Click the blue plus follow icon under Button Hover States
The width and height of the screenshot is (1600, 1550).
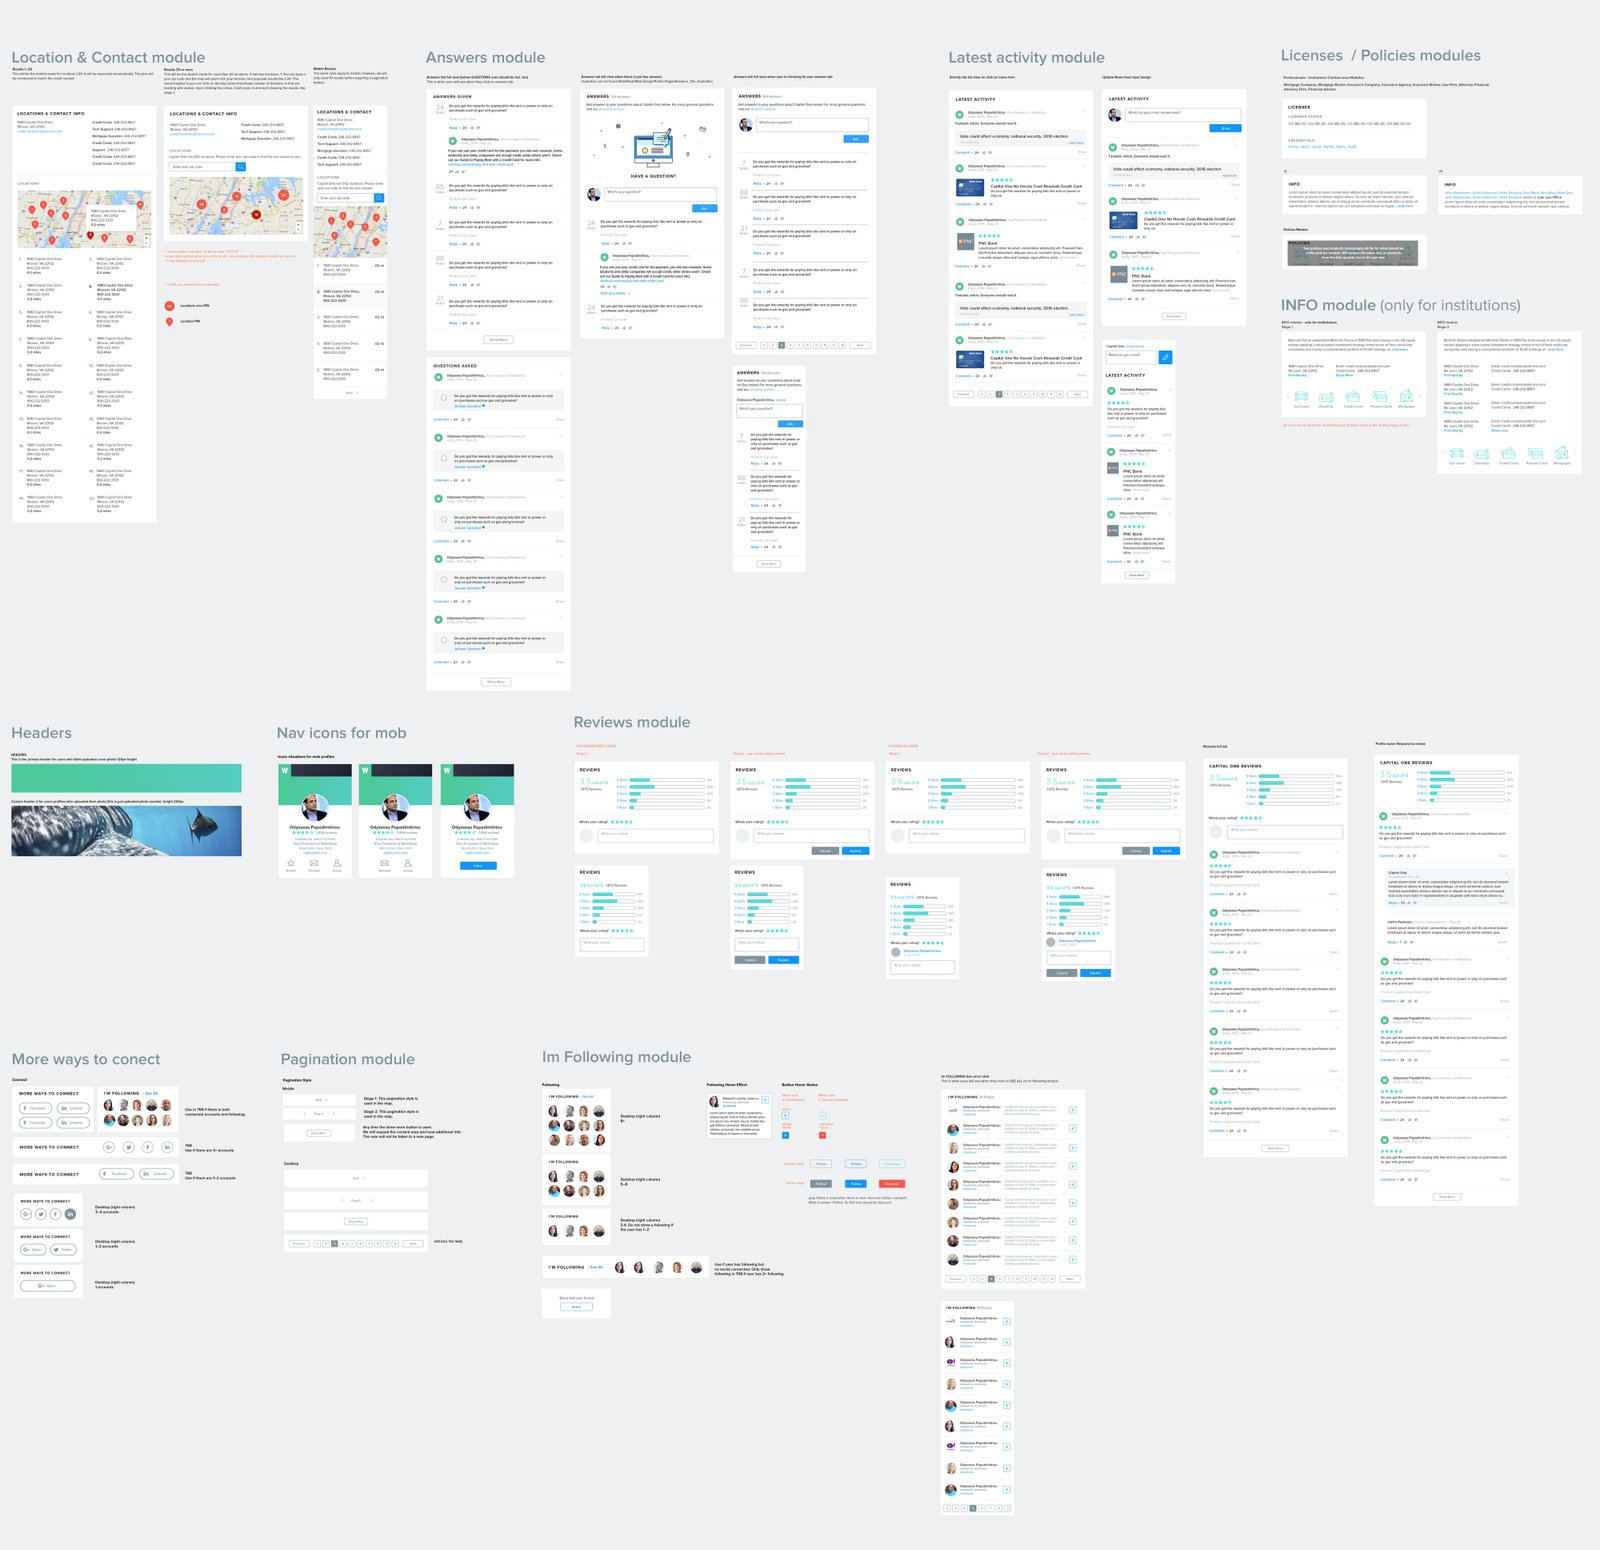point(786,1135)
